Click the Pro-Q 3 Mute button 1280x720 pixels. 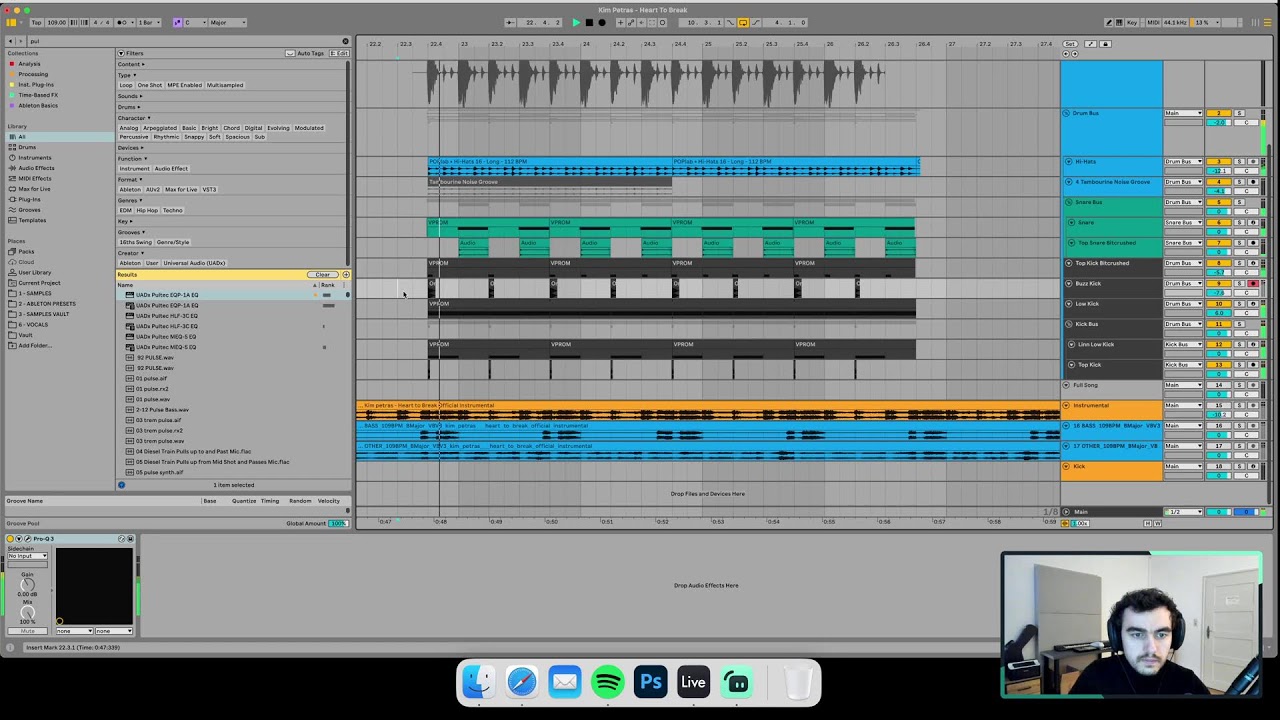[x=27, y=631]
